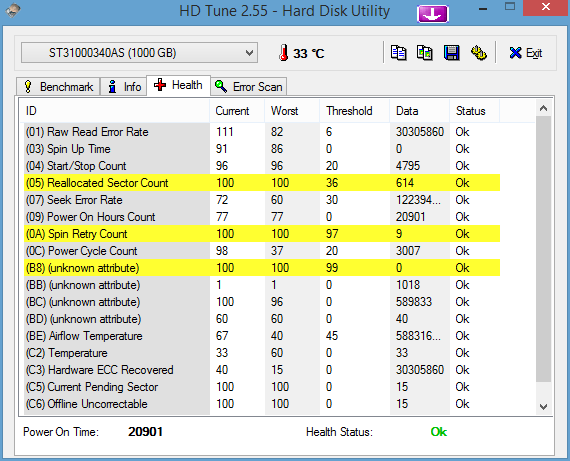
Task: Click Data value 4795 for Start/Stop Count
Action: point(408,166)
